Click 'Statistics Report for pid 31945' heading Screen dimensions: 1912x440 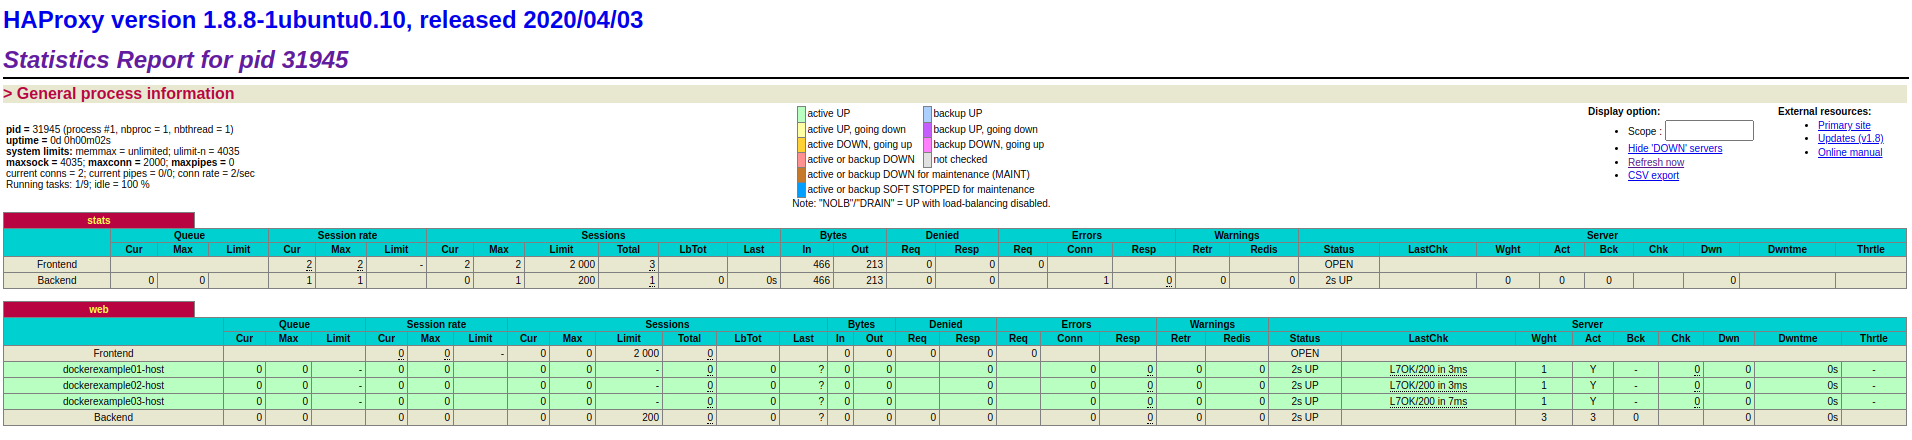click(176, 60)
